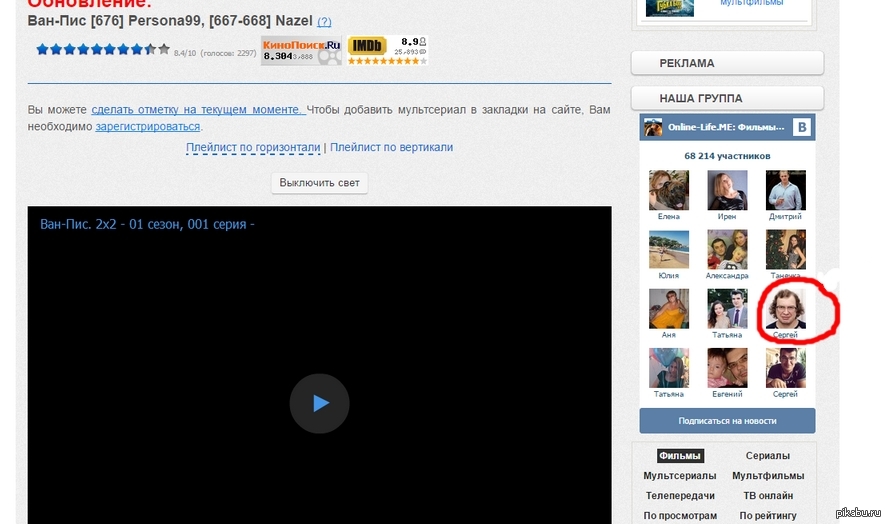Viewport: 886px width, 524px height.
Task: Click the red-circled Сергей avatar
Action: pos(785,309)
